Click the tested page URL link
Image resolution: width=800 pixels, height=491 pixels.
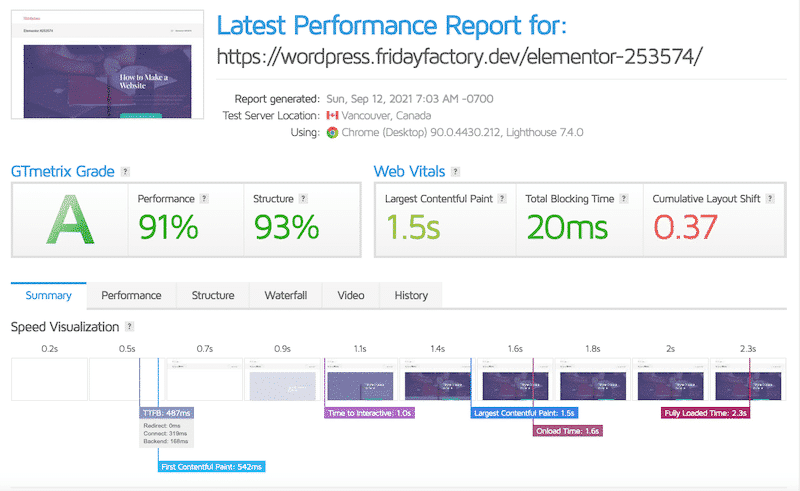460,56
